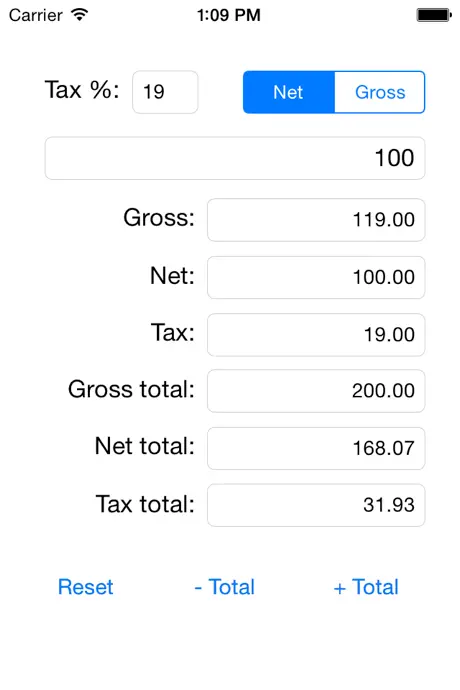The width and height of the screenshot is (460, 690).
Task: Subtract with the - Total button
Action: 224,587
